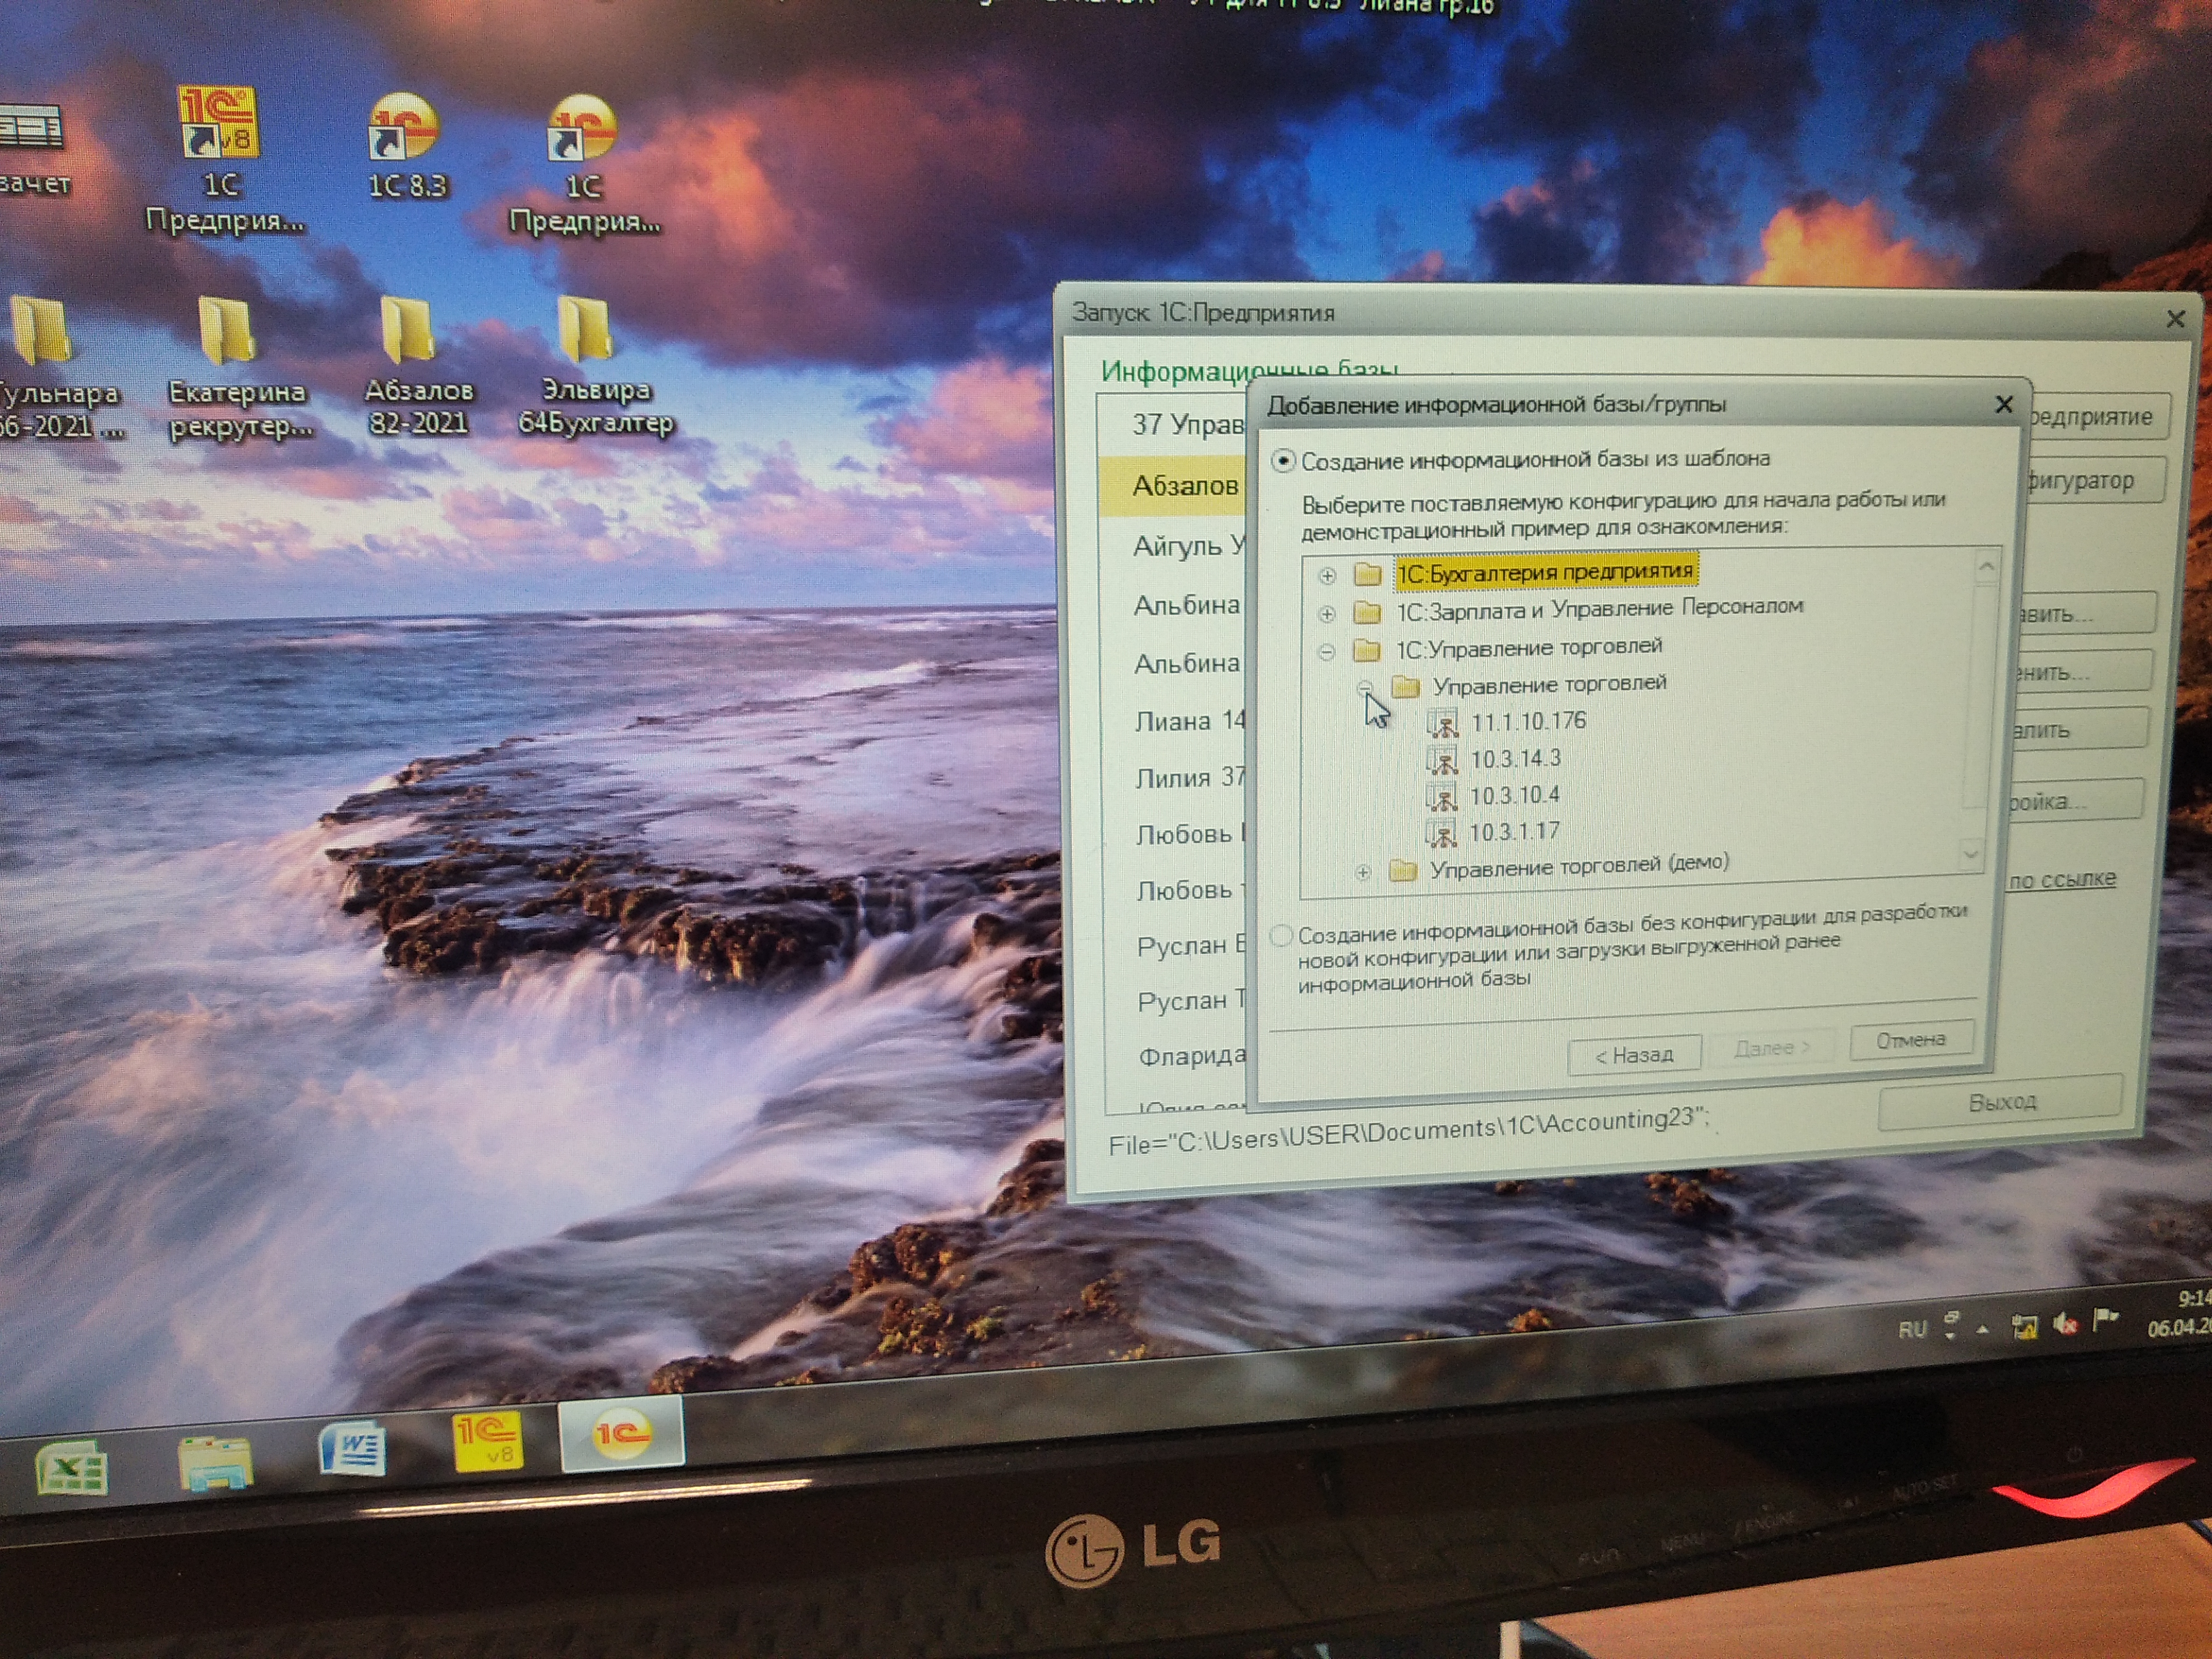The height and width of the screenshot is (1659, 2212).
Task: Select the Айгуль У database in launcher list
Action: click(x=1174, y=546)
